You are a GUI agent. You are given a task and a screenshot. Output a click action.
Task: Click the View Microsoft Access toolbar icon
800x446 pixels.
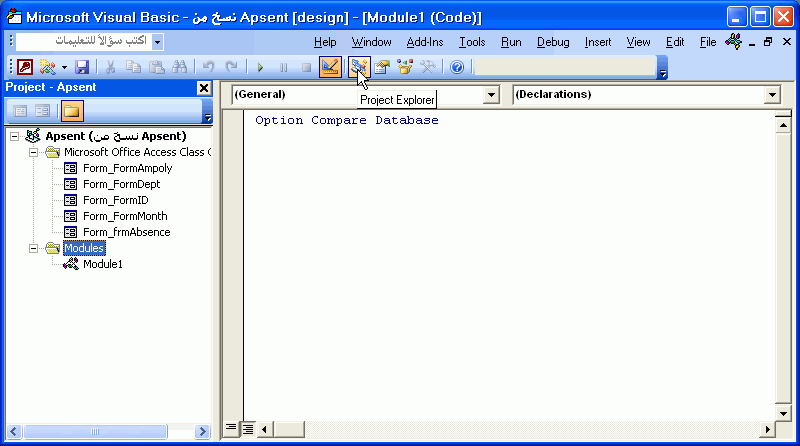20,67
